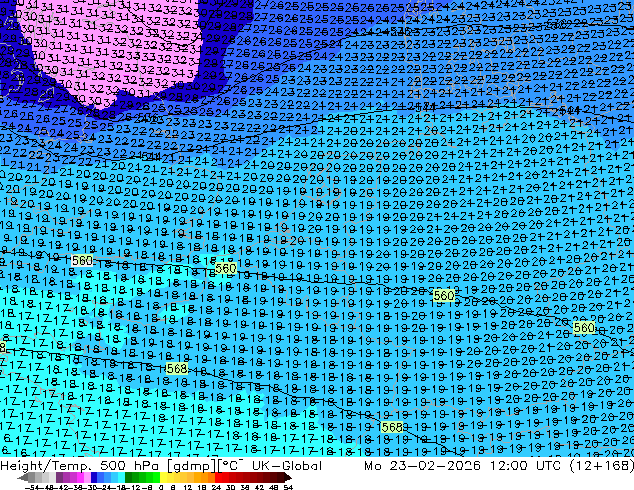Click the leftmost 560 contour label
The width and height of the screenshot is (634, 490).
click(82, 261)
